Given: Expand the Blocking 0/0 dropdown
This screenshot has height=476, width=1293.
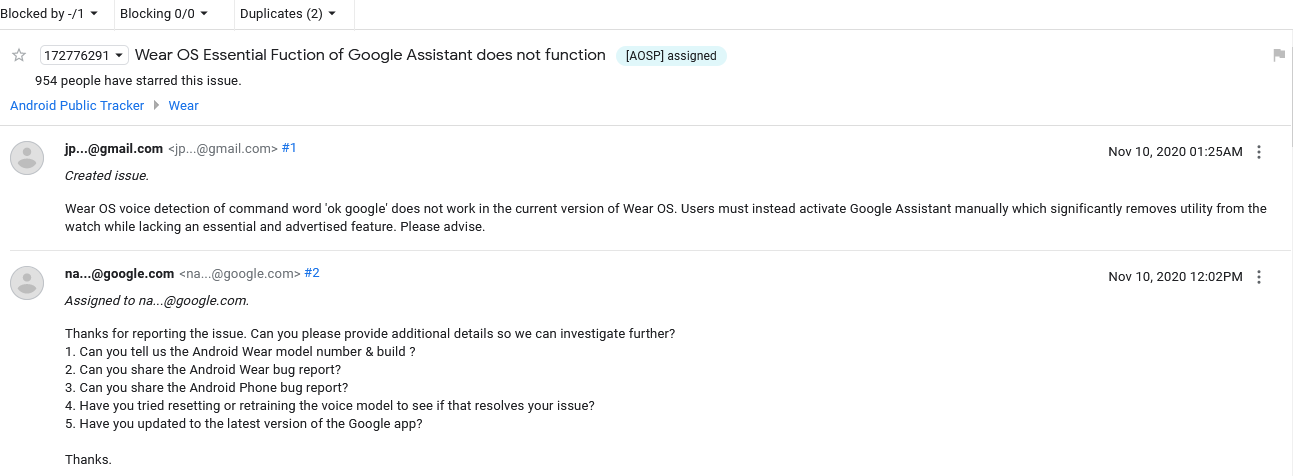Looking at the screenshot, I should [x=164, y=14].
